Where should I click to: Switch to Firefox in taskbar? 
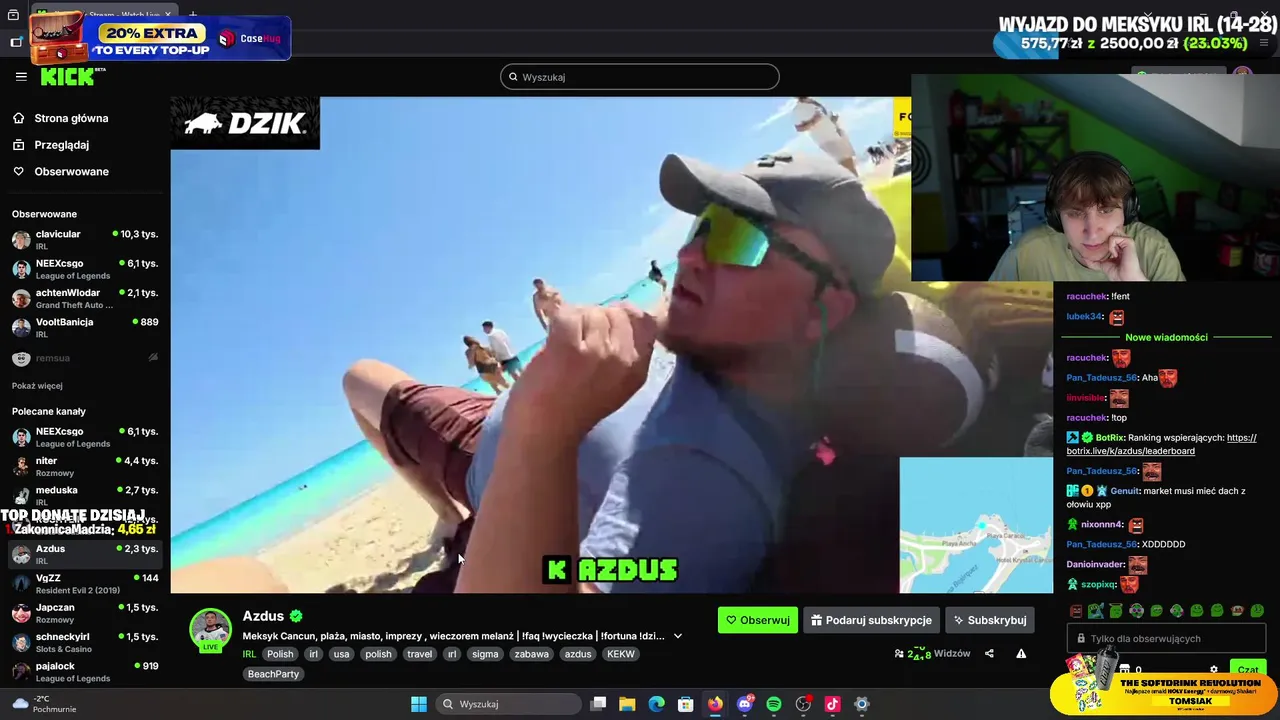[x=715, y=704]
